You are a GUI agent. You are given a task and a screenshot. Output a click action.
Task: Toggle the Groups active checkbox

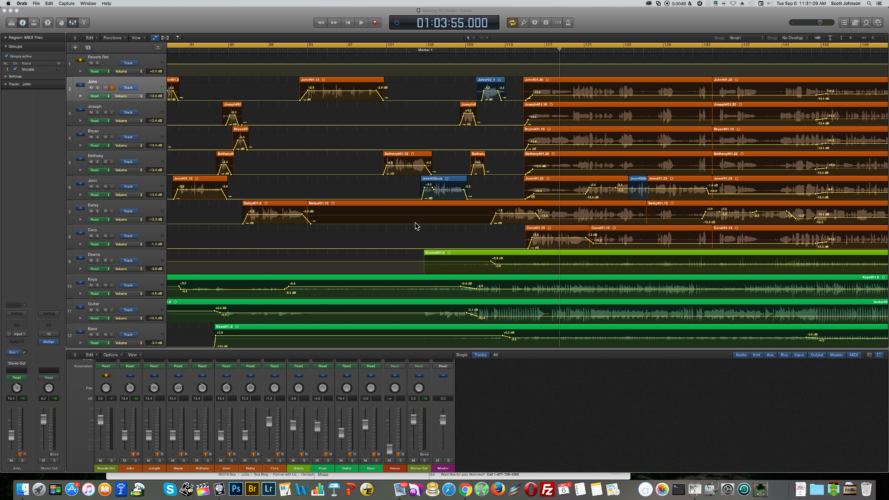7,56
